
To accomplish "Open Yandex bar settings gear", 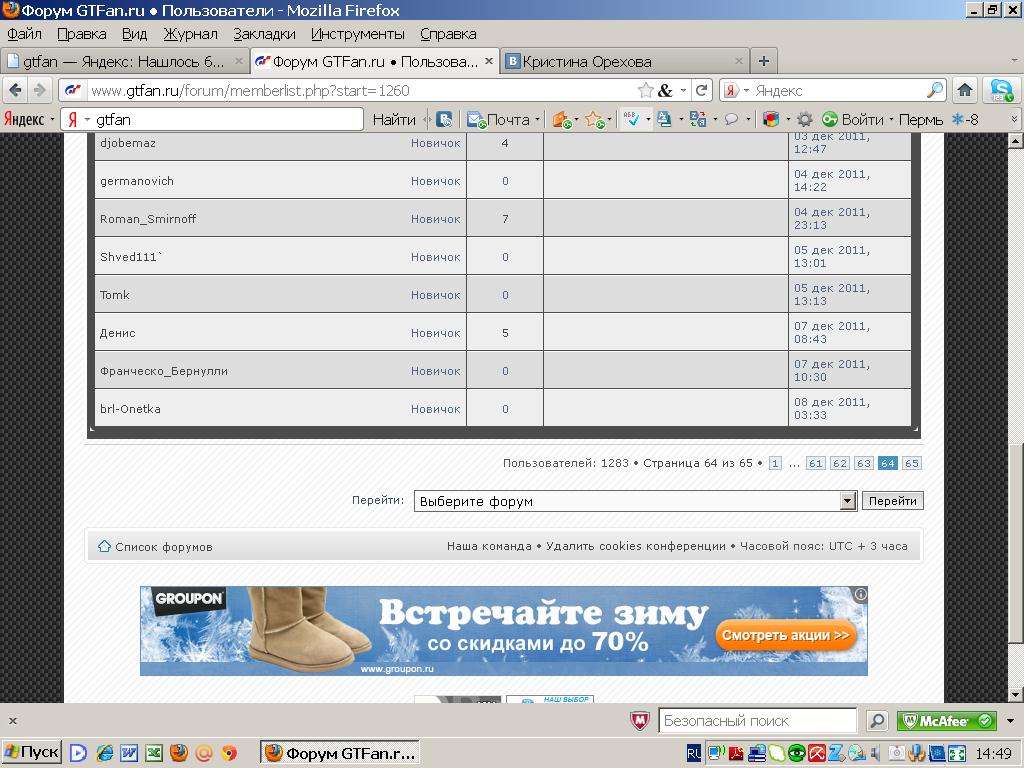I will pos(805,120).
